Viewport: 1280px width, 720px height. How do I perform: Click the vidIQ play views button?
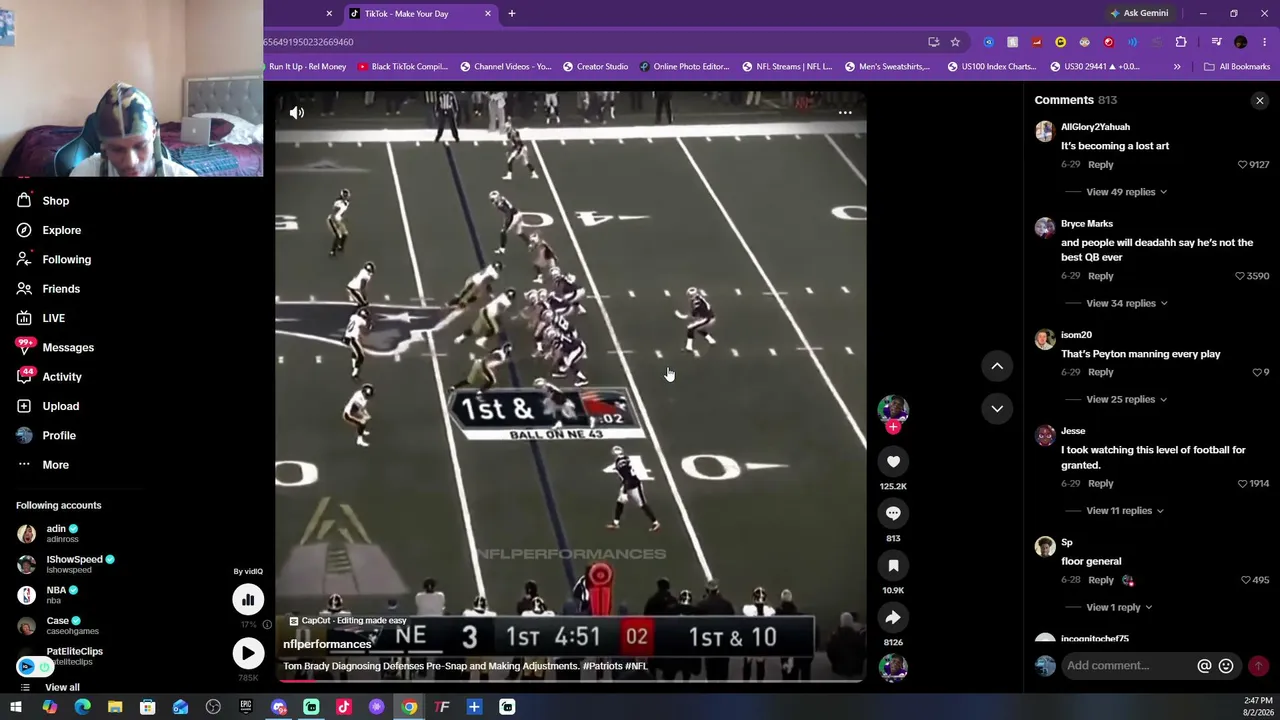click(248, 653)
